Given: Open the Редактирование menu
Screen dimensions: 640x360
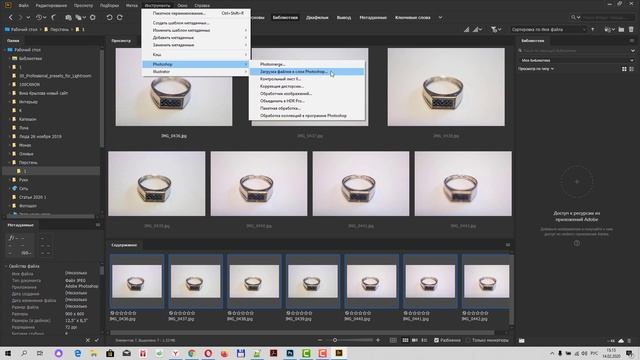Looking at the screenshot, I should coord(51,6).
